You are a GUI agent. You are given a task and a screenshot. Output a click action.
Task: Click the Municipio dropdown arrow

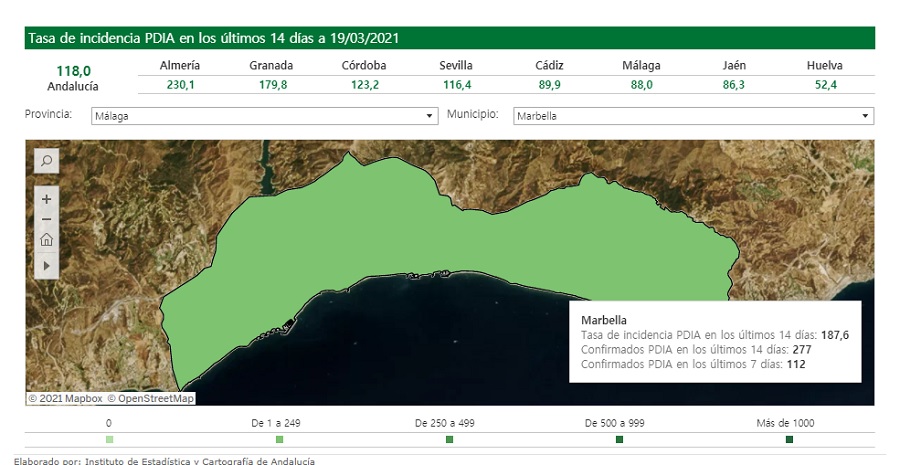coord(865,116)
